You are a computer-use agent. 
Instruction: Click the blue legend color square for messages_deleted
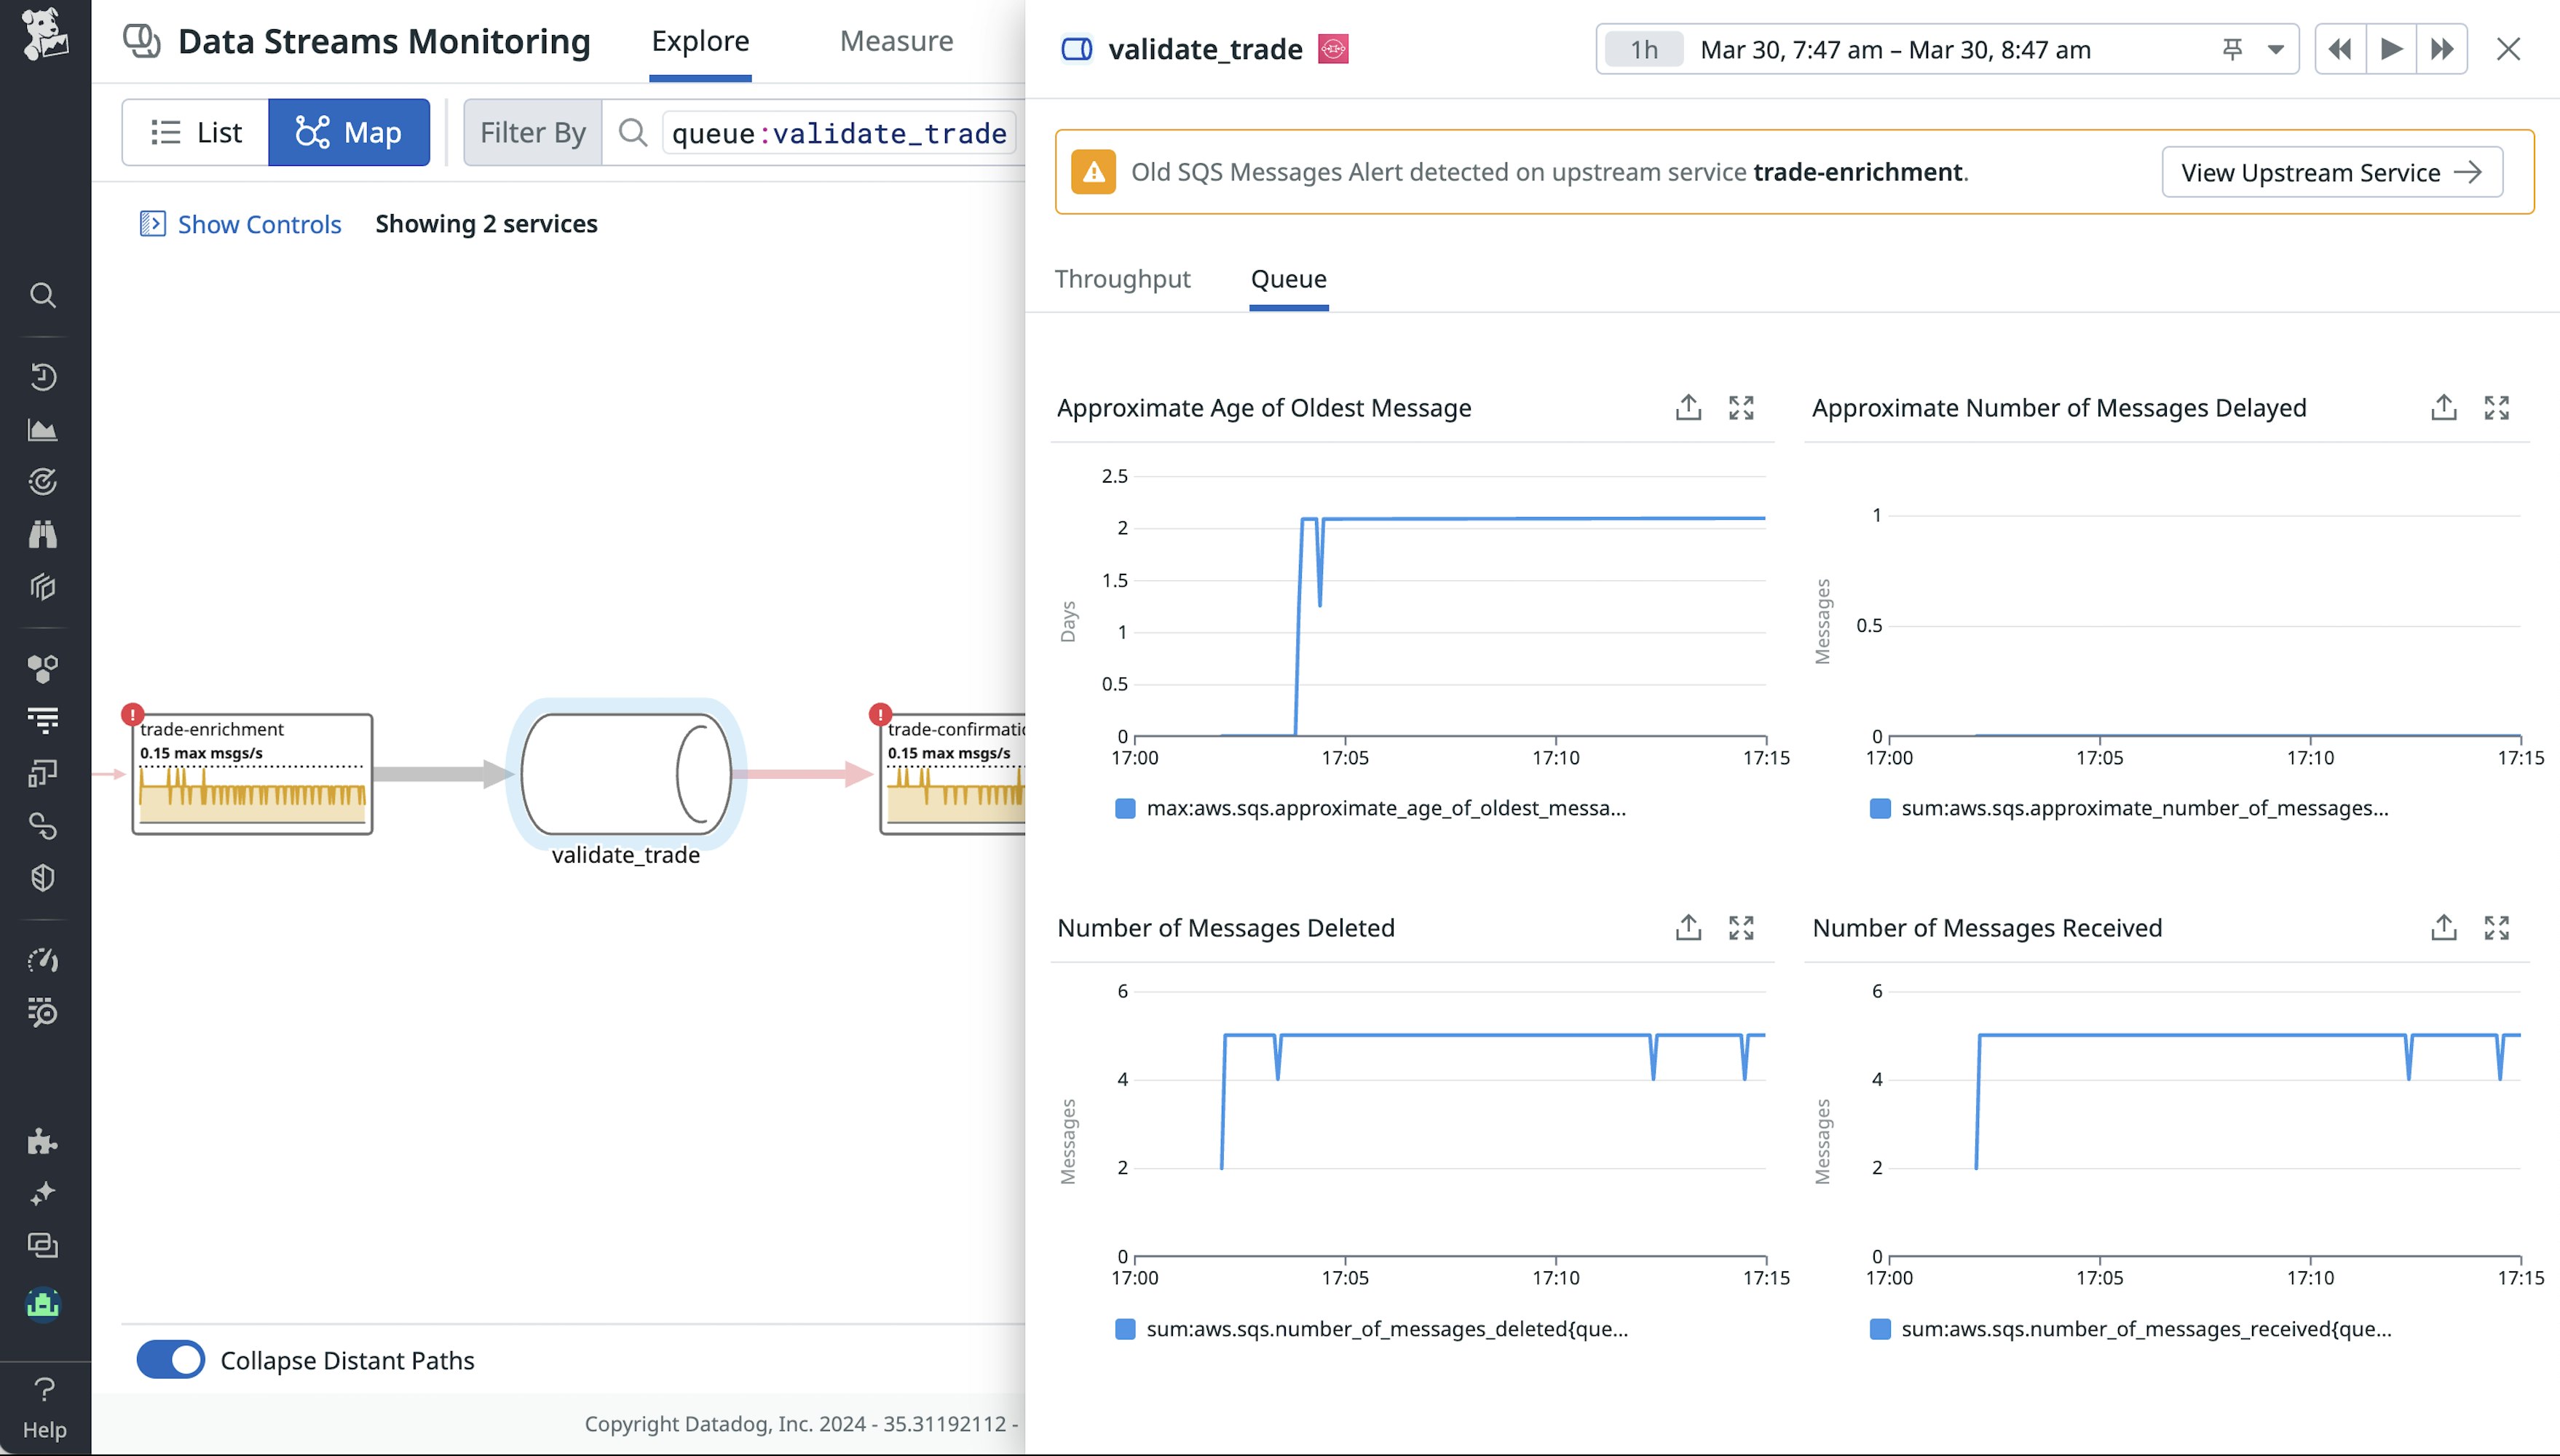pyautogui.click(x=1124, y=1329)
